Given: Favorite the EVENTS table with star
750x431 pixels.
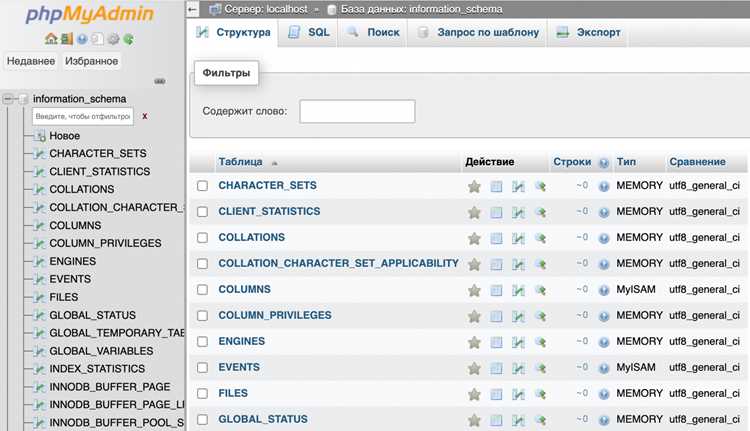Looking at the screenshot, I should click(x=474, y=368).
